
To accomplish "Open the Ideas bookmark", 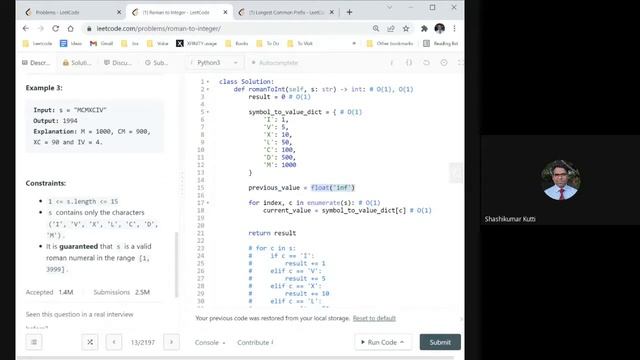I will point(71,43).
